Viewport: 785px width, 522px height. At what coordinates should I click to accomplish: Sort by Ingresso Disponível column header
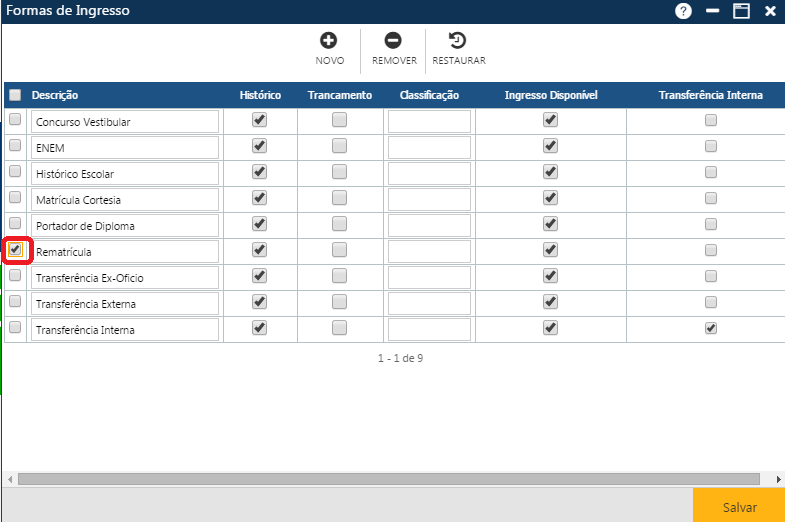tap(550, 95)
